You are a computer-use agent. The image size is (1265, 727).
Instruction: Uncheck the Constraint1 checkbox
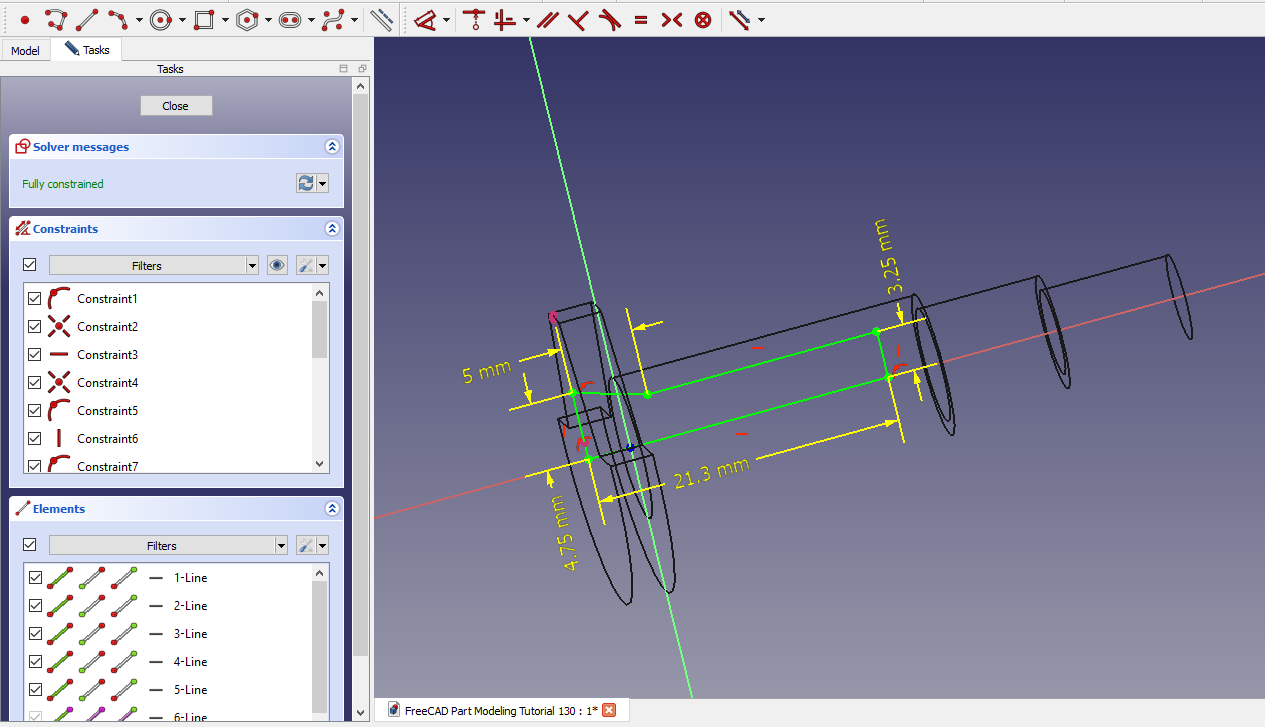35,299
